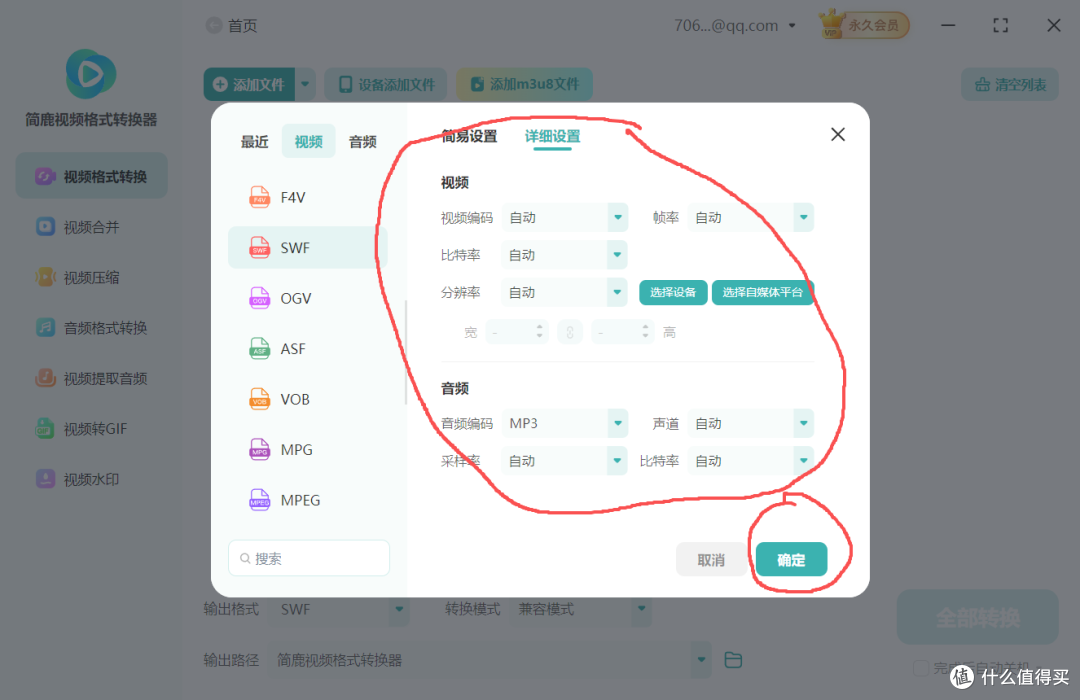Open 视频提取音频 sidebar icon
The height and width of the screenshot is (700, 1080).
tap(45, 378)
